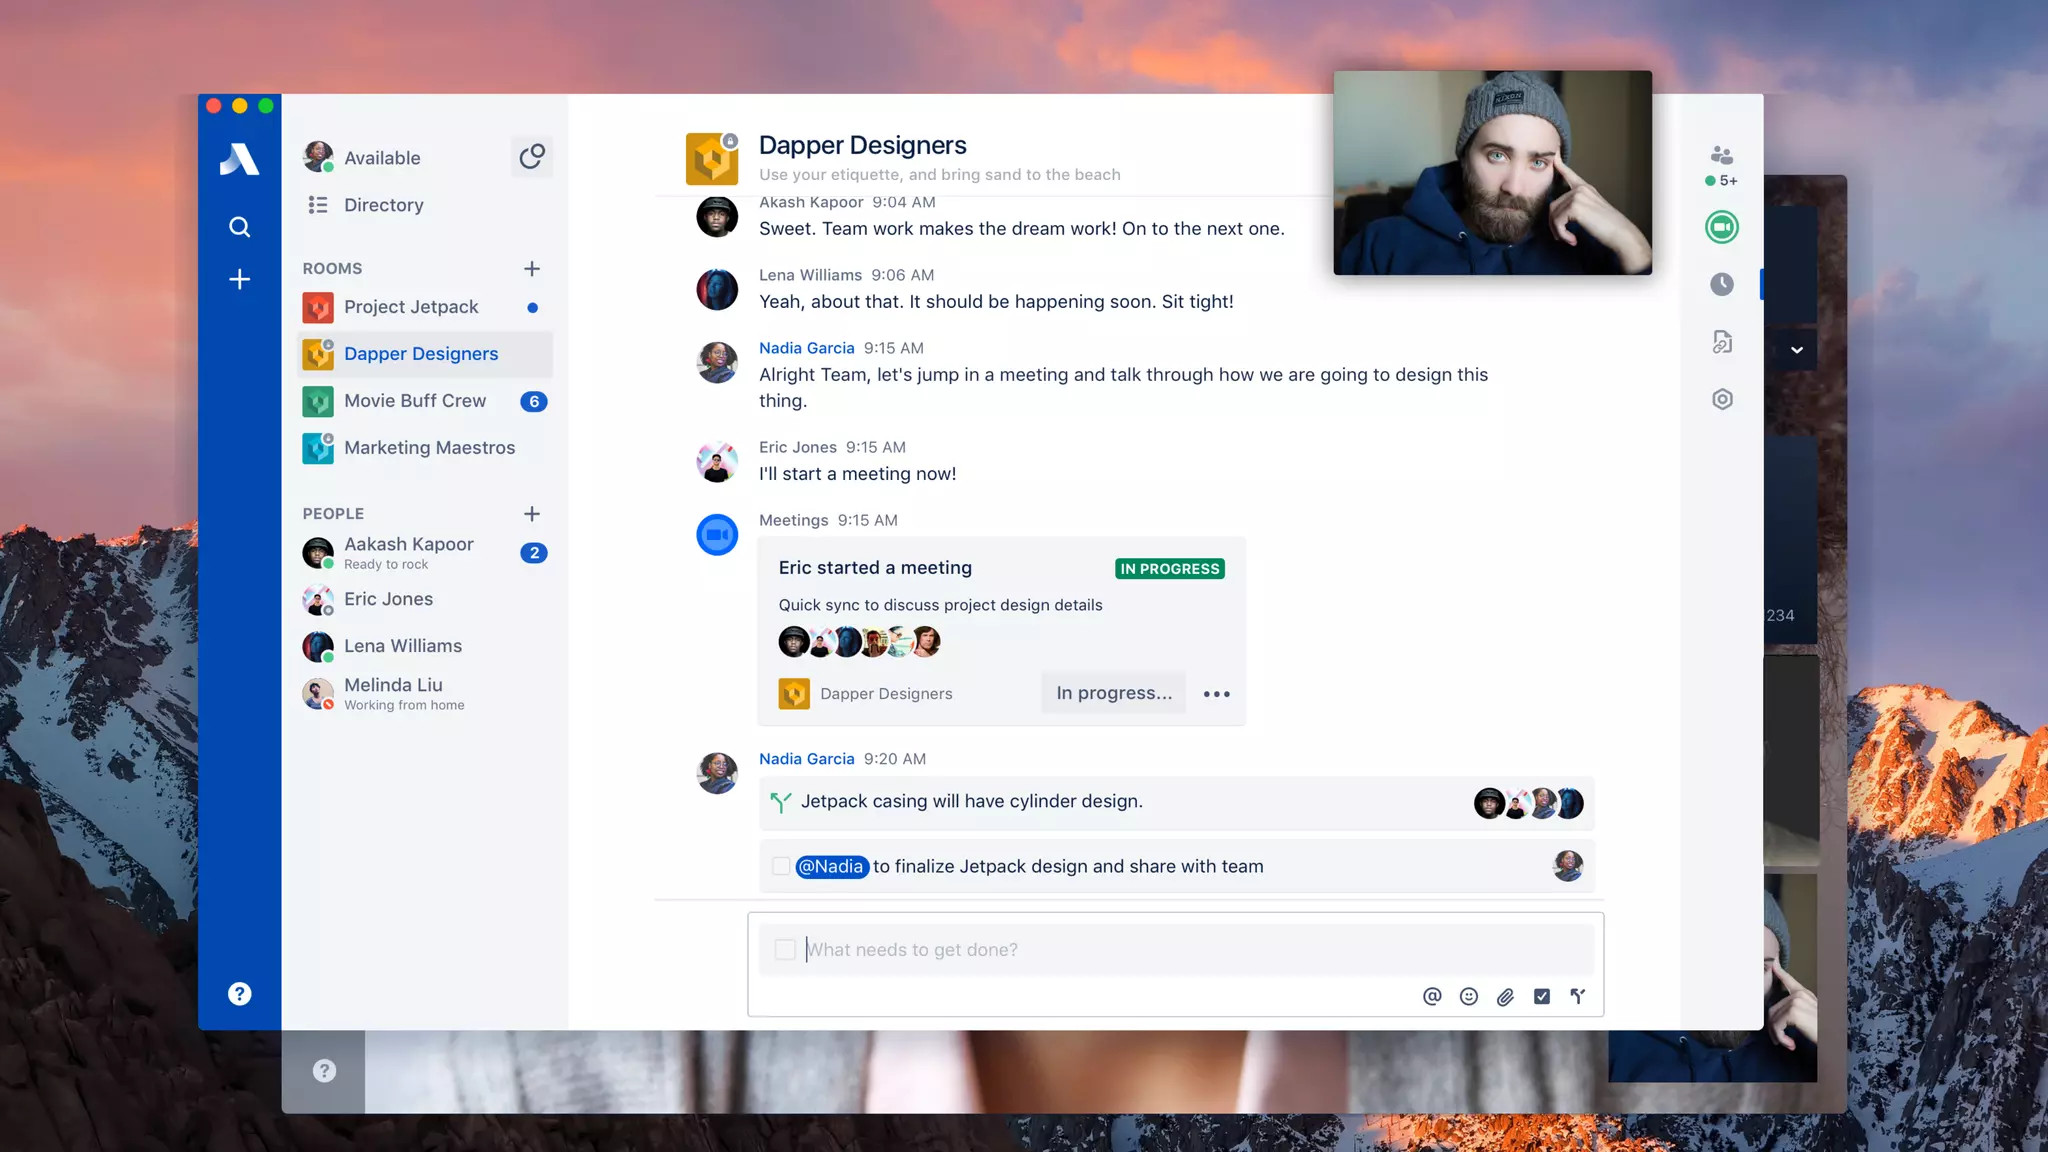Click the hexagon settings icon at right
The width and height of the screenshot is (2048, 1152).
coord(1721,400)
